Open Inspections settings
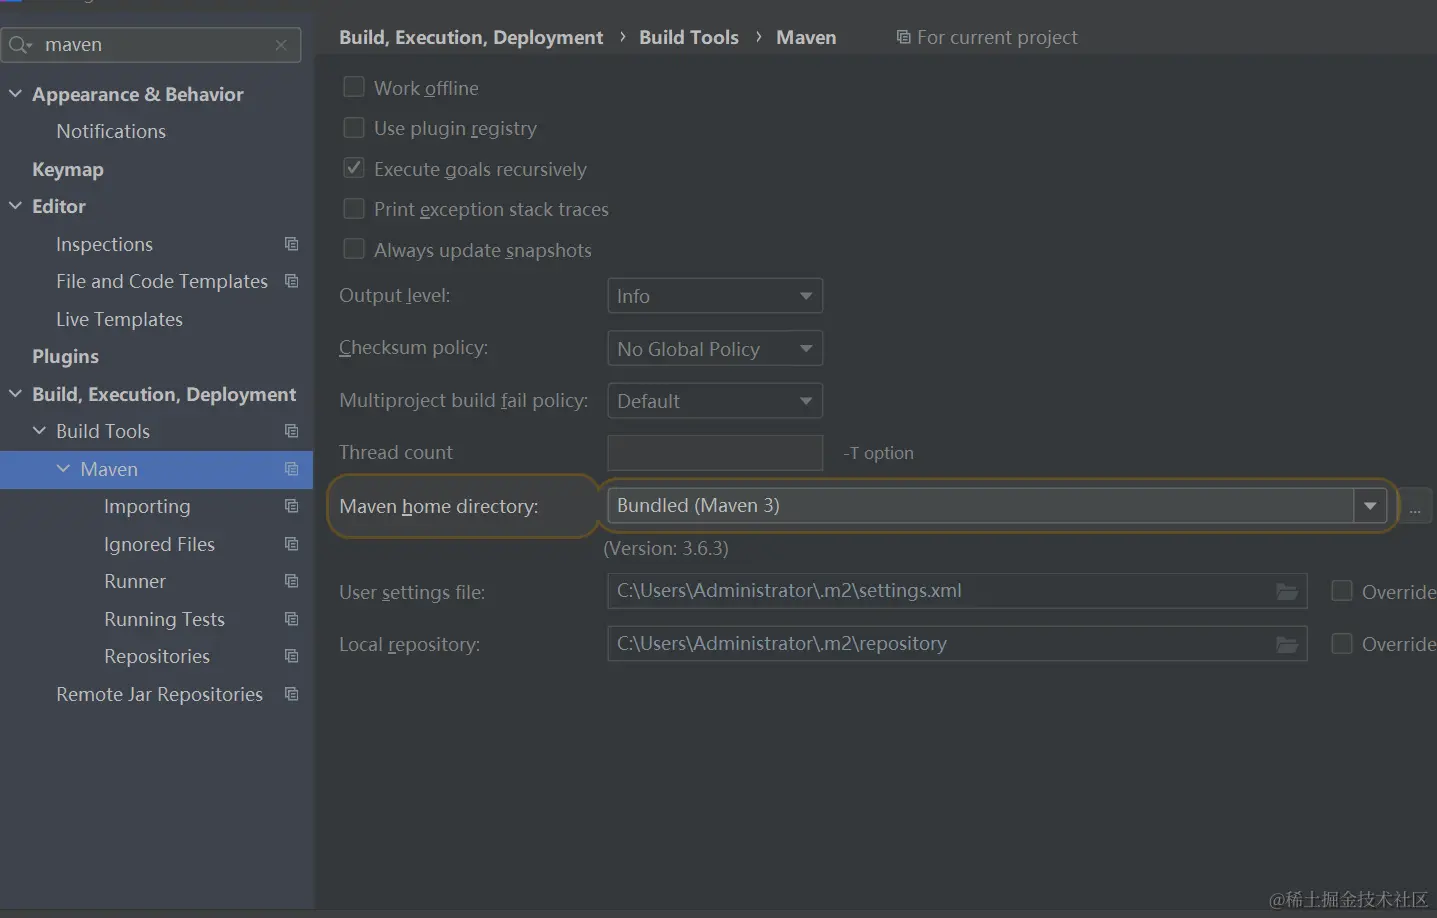The width and height of the screenshot is (1437, 918). pyautogui.click(x=104, y=244)
